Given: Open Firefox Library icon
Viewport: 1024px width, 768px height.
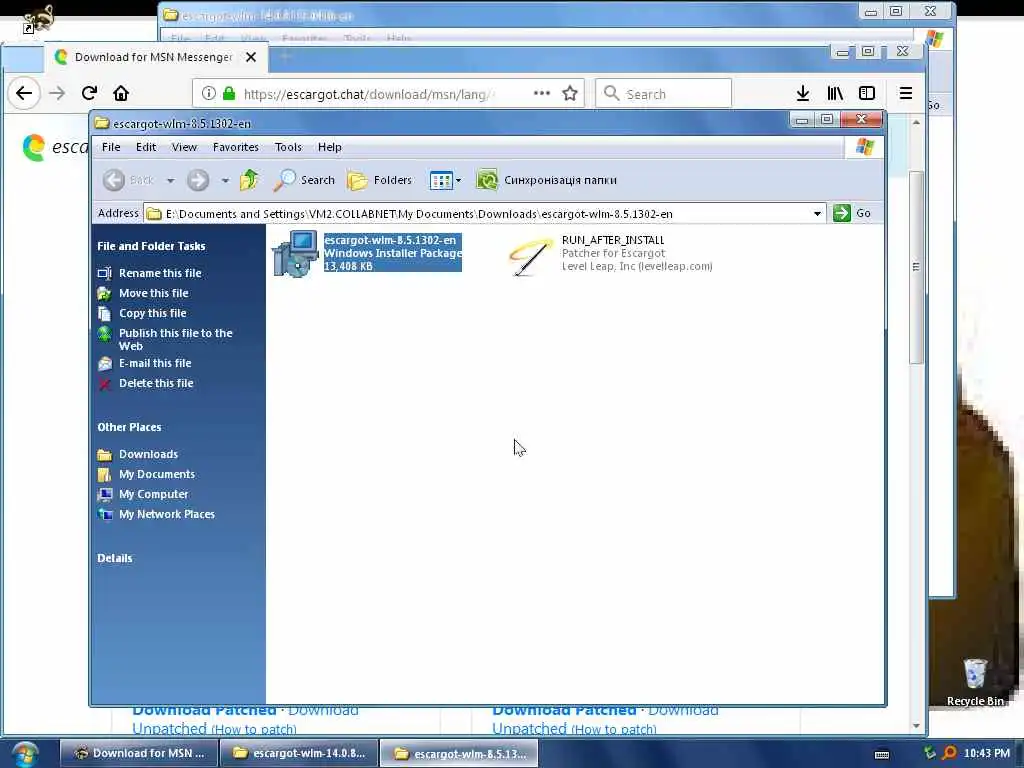Looking at the screenshot, I should [835, 93].
